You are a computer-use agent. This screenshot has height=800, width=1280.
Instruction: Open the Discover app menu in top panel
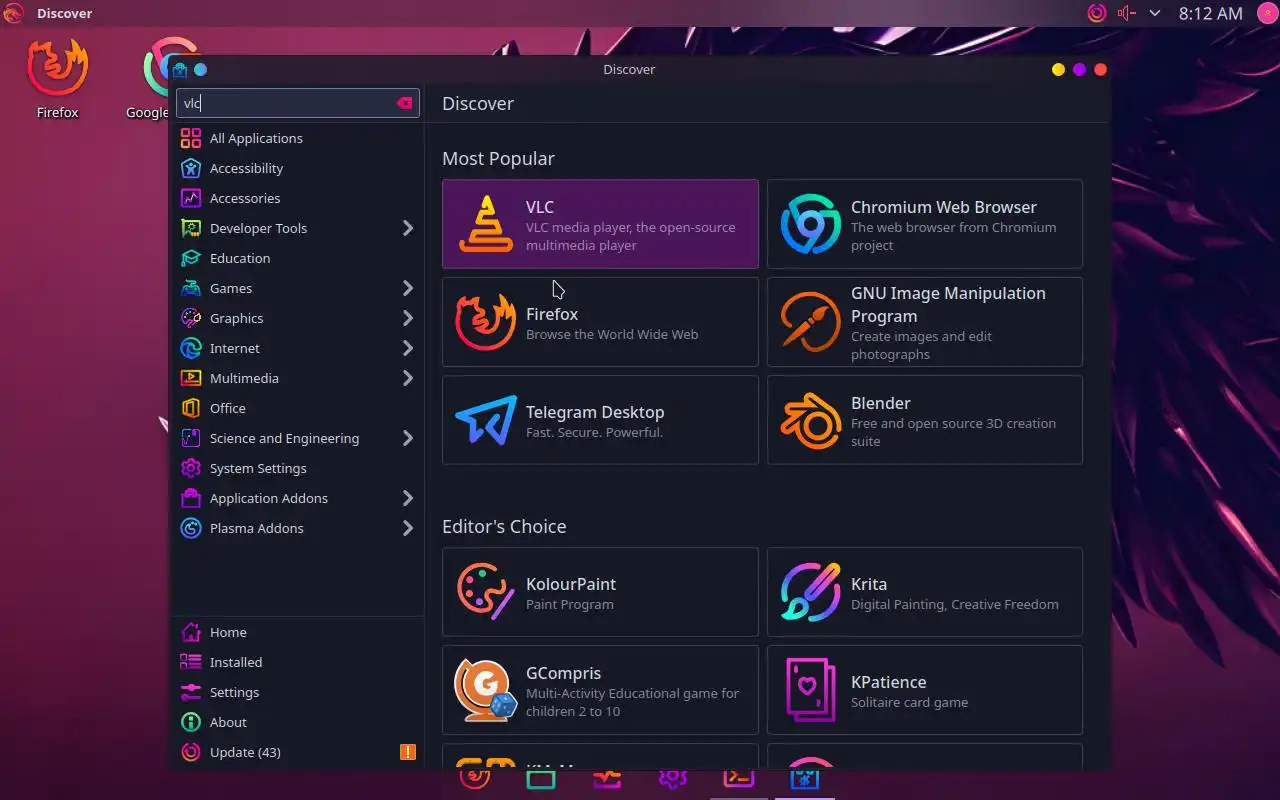click(x=64, y=13)
